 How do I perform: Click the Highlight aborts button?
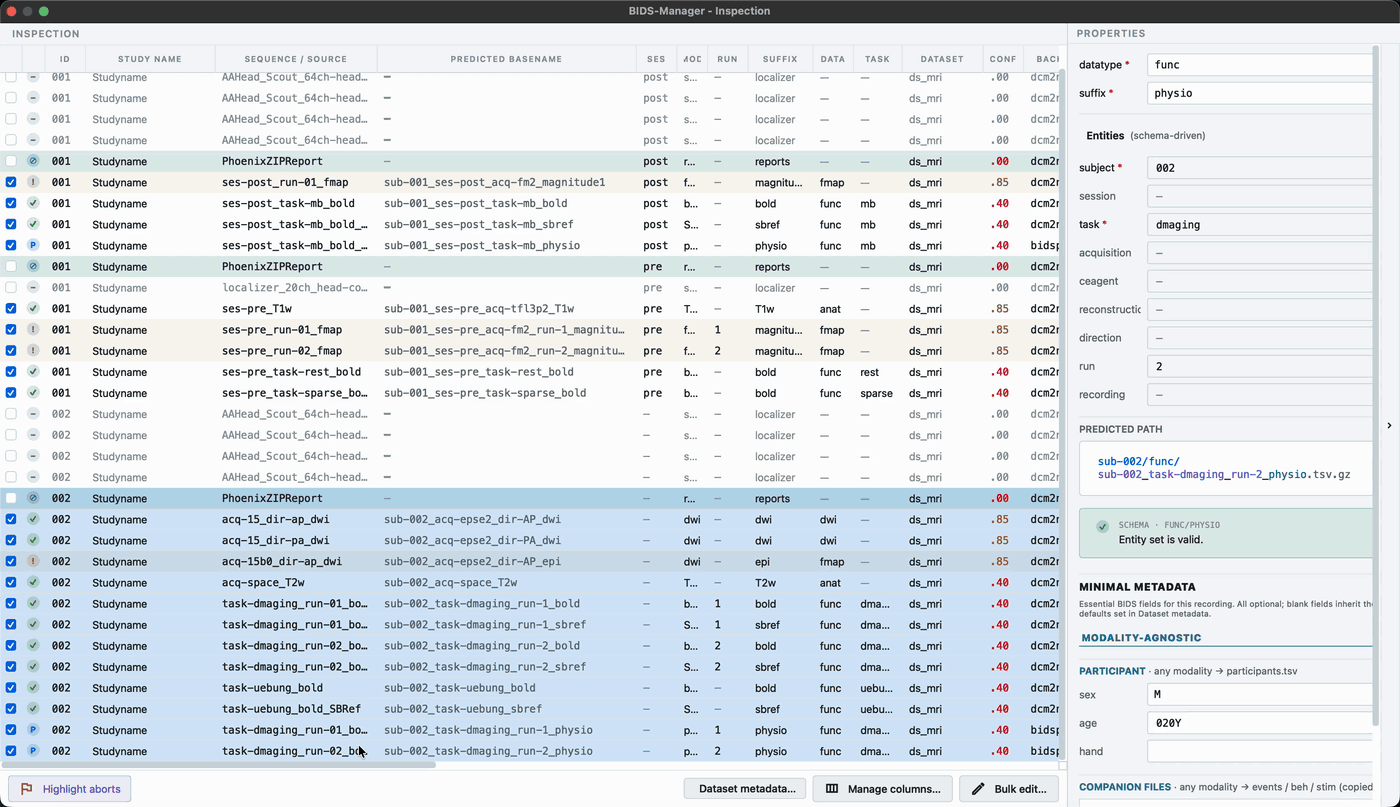(70, 789)
